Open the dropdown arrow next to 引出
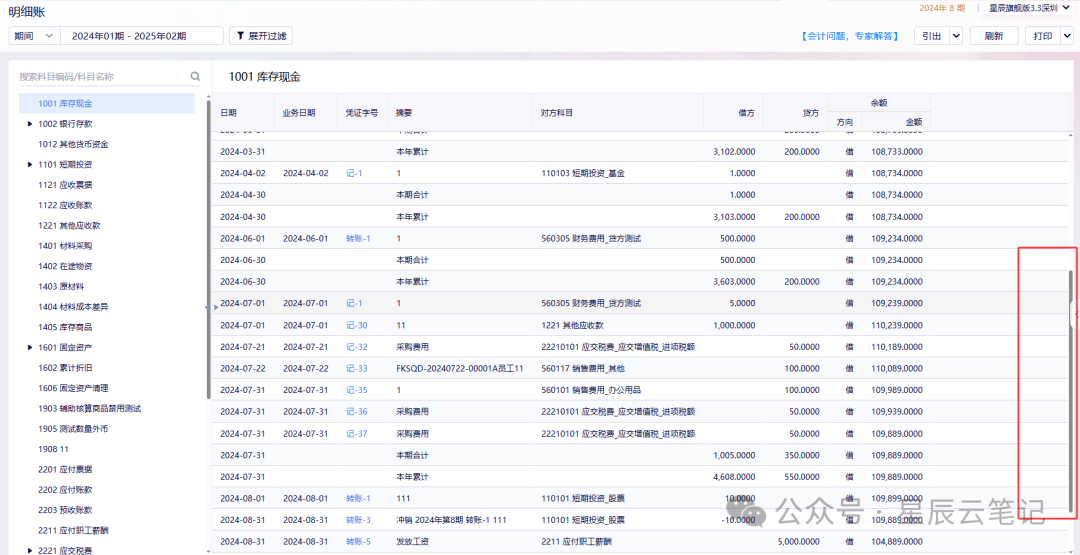 pos(956,36)
